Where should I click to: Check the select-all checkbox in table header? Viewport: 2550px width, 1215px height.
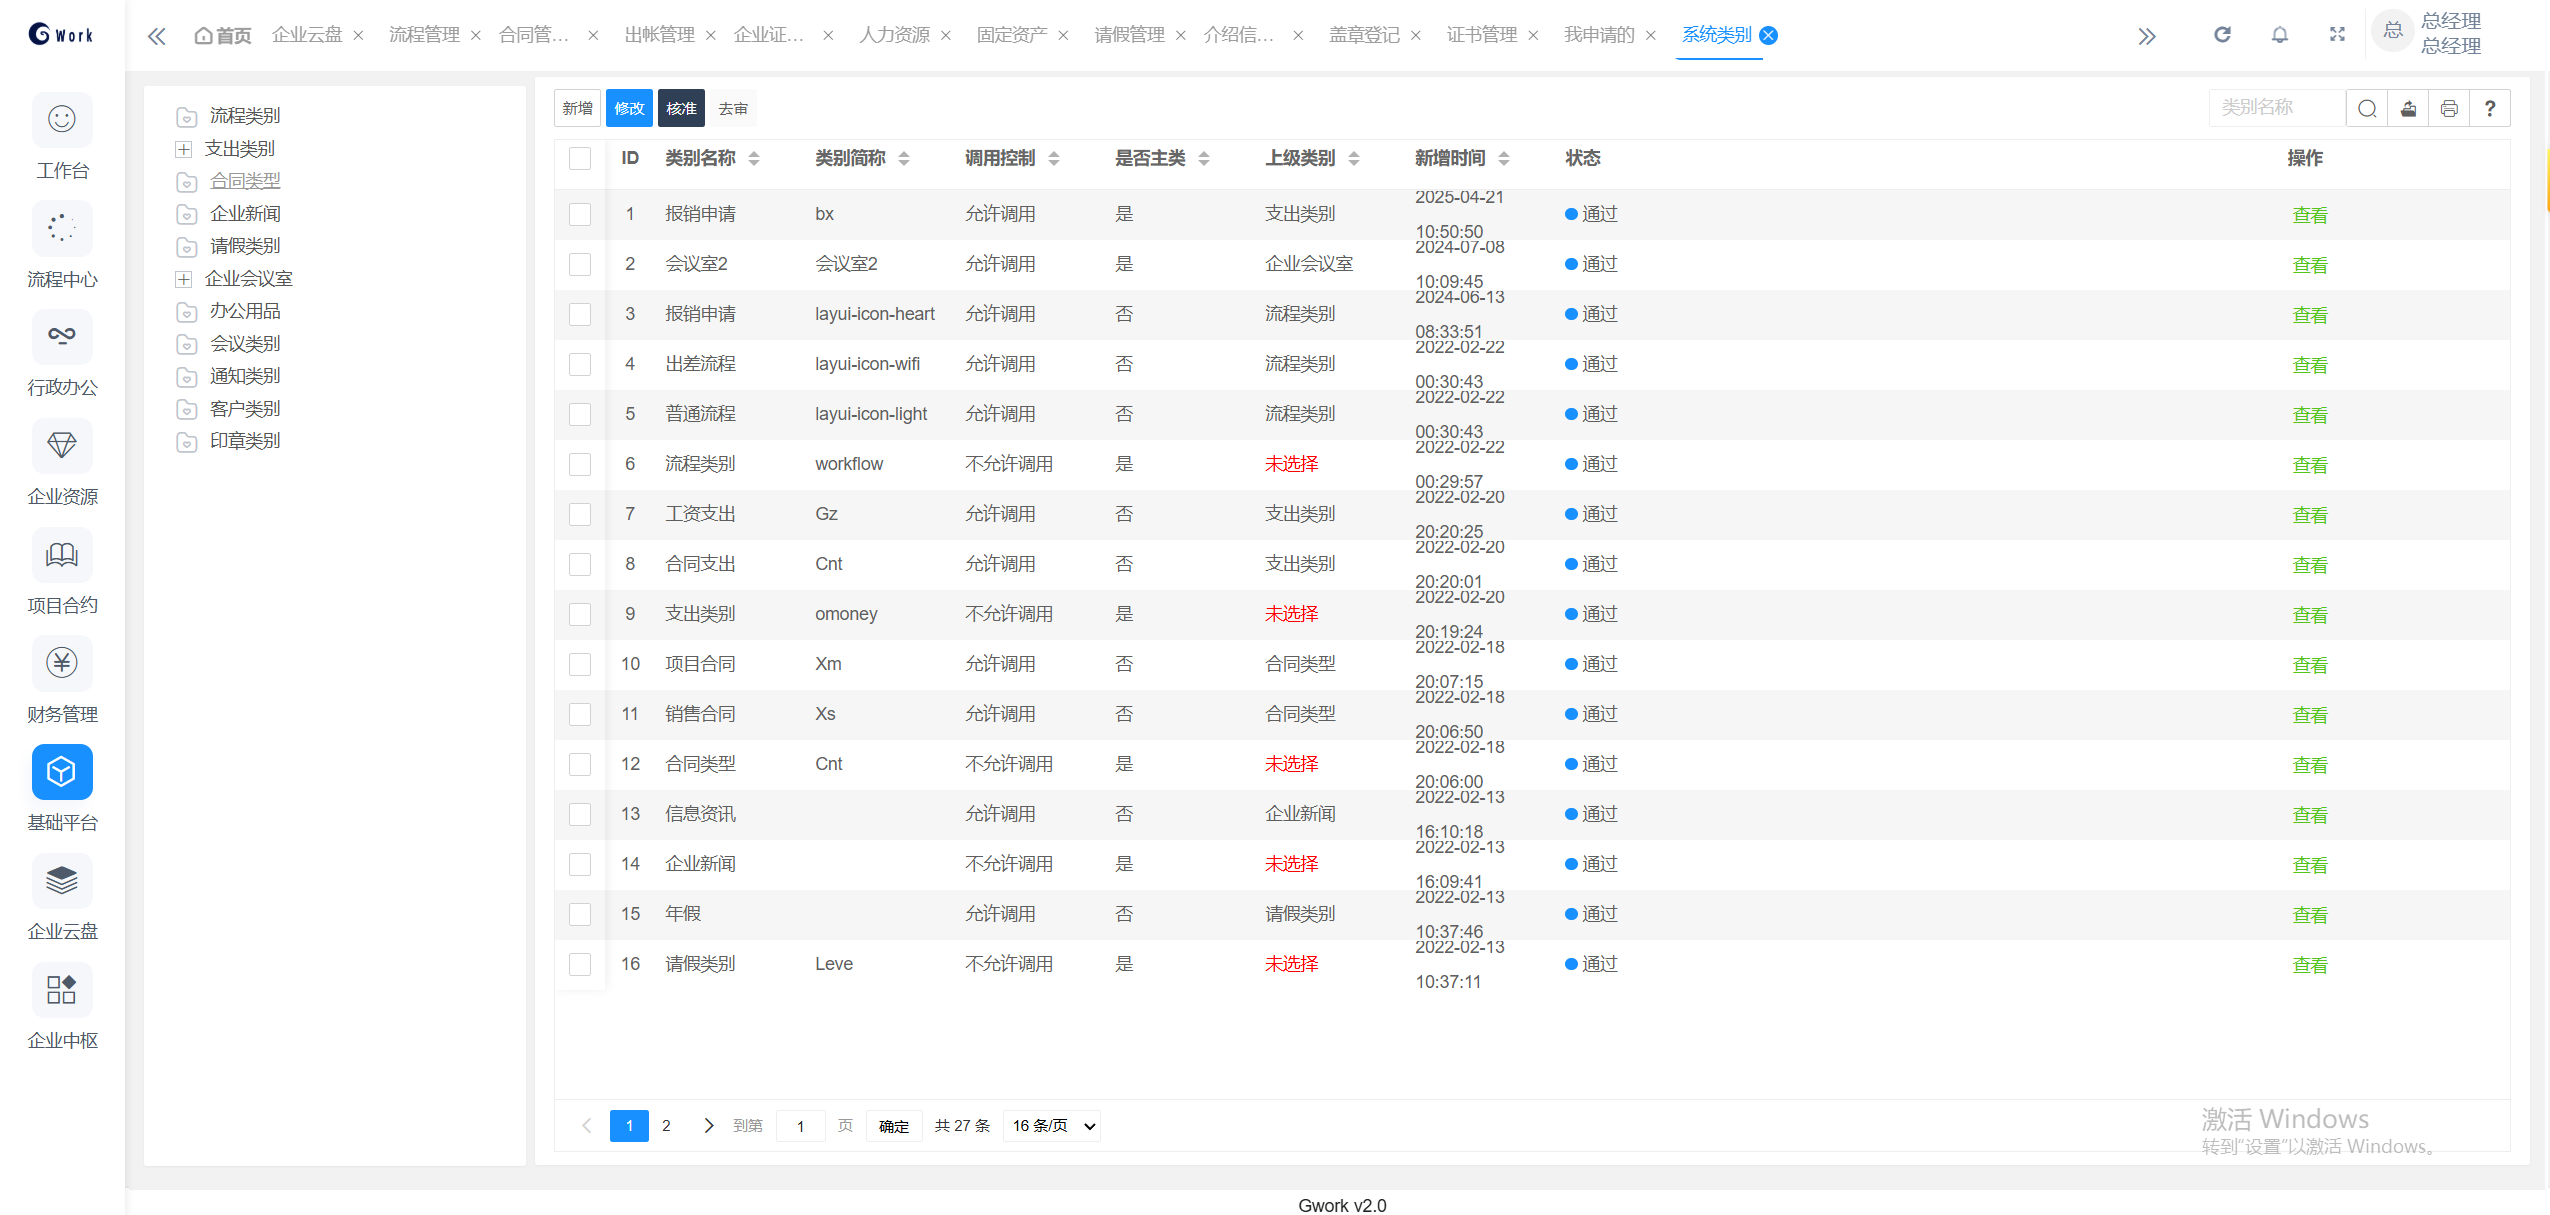coord(580,158)
